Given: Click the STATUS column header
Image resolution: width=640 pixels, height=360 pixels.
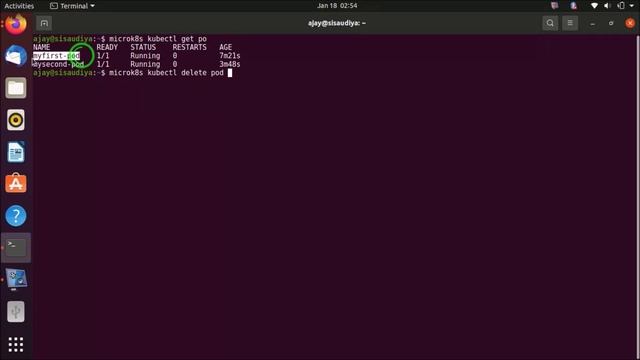Looking at the screenshot, I should click(143, 47).
